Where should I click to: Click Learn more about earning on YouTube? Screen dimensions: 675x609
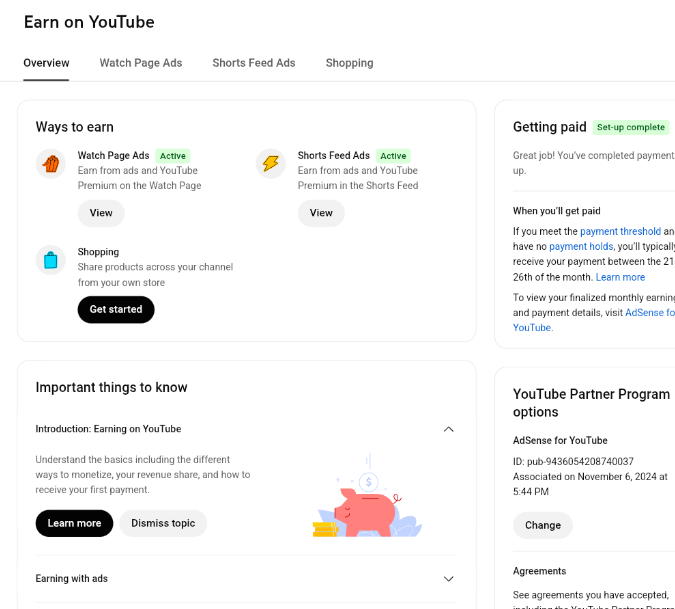tap(74, 523)
